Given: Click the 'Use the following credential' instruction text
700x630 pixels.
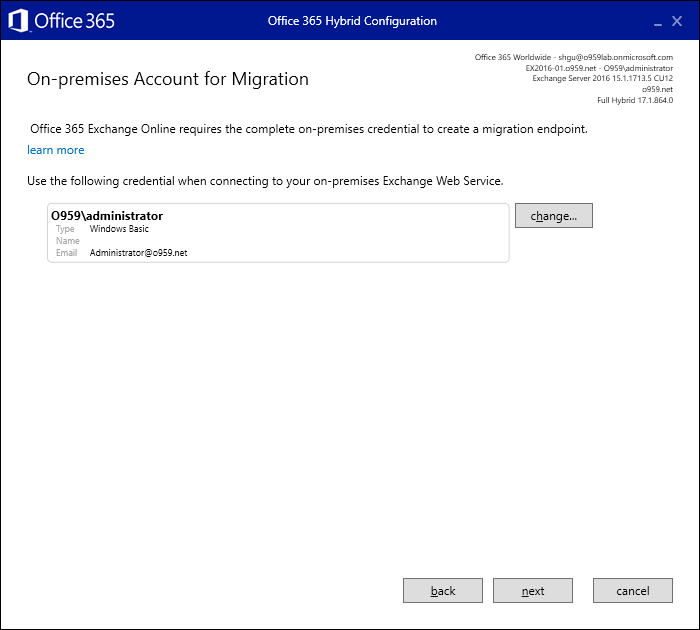Looking at the screenshot, I should coord(265,181).
